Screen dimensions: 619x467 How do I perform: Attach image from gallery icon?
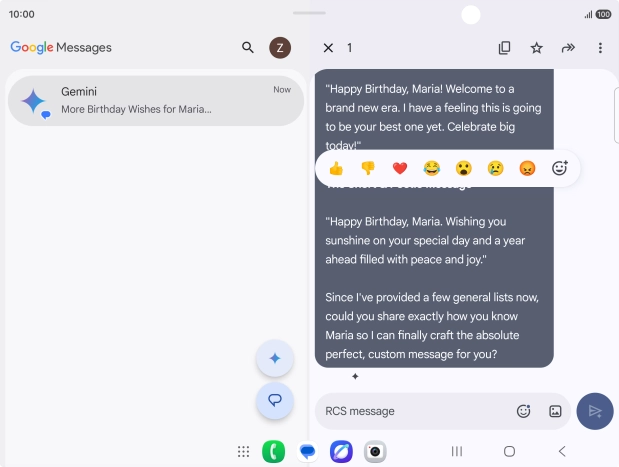point(555,411)
